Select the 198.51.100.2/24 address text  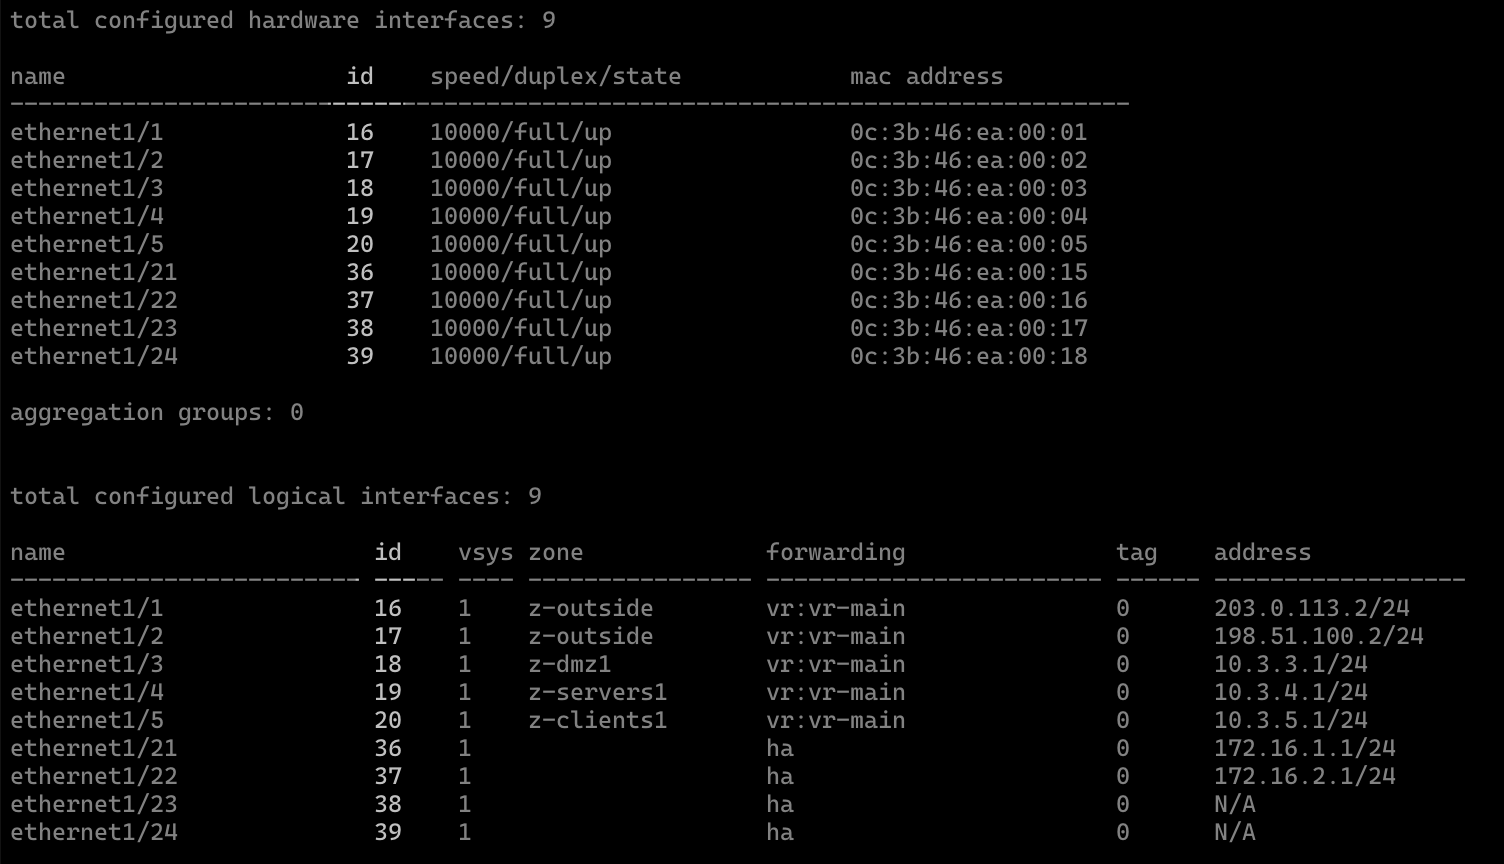click(1318, 636)
